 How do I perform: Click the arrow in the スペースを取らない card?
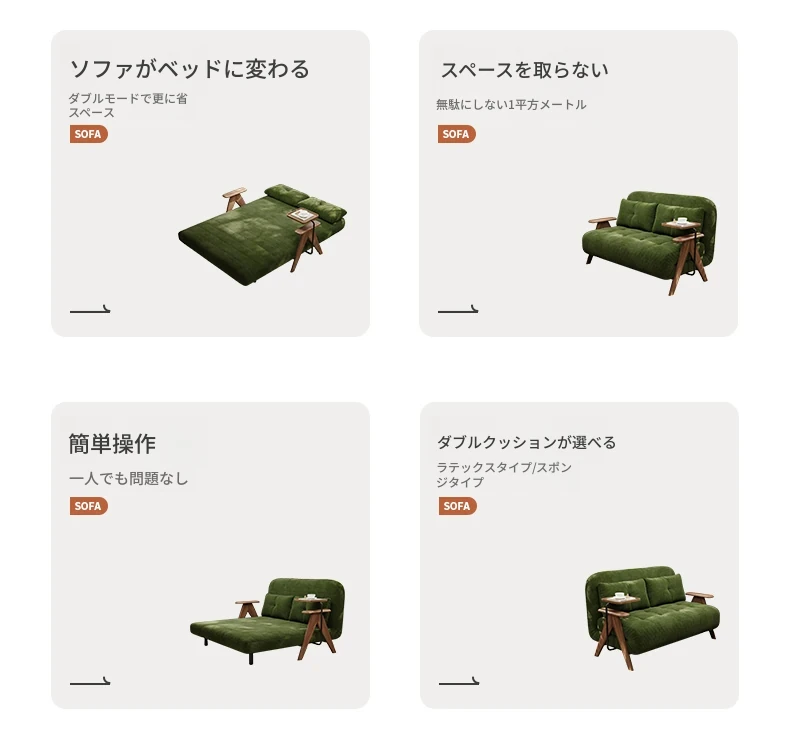[x=458, y=309]
